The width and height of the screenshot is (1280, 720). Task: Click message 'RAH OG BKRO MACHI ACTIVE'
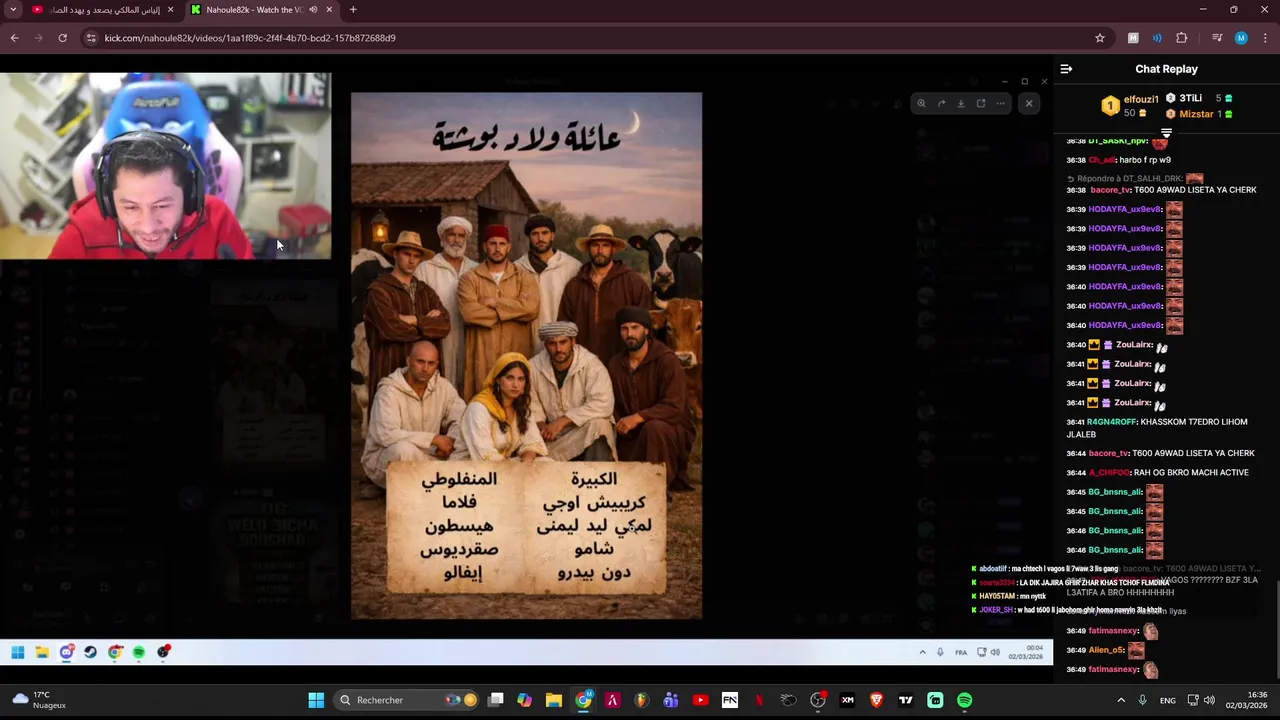pyautogui.click(x=1191, y=473)
